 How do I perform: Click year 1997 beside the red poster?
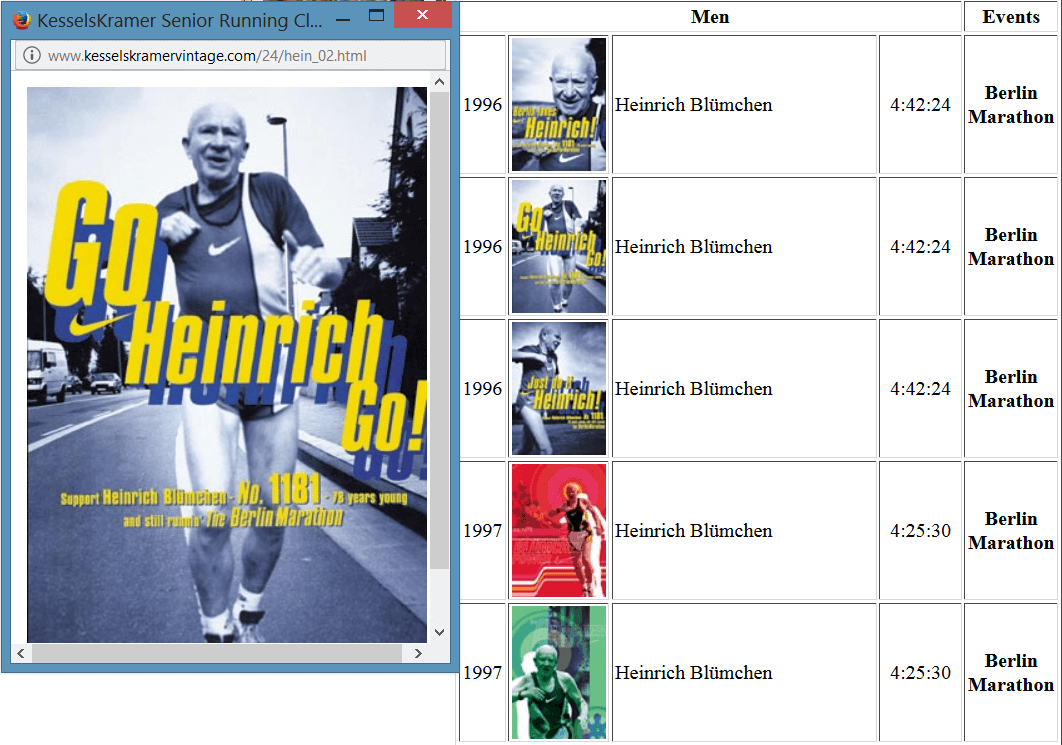482,531
